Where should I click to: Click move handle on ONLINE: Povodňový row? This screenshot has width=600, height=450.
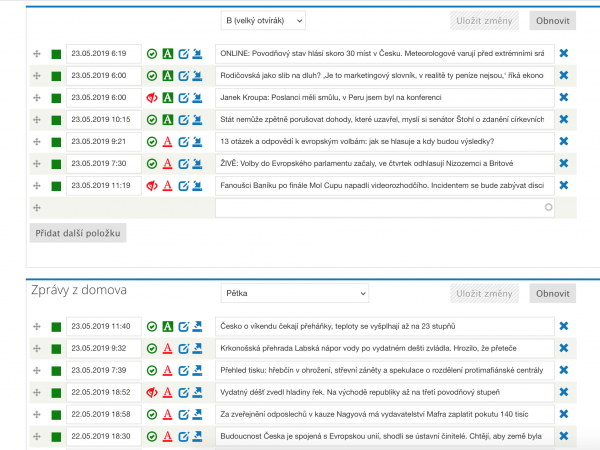pos(37,54)
